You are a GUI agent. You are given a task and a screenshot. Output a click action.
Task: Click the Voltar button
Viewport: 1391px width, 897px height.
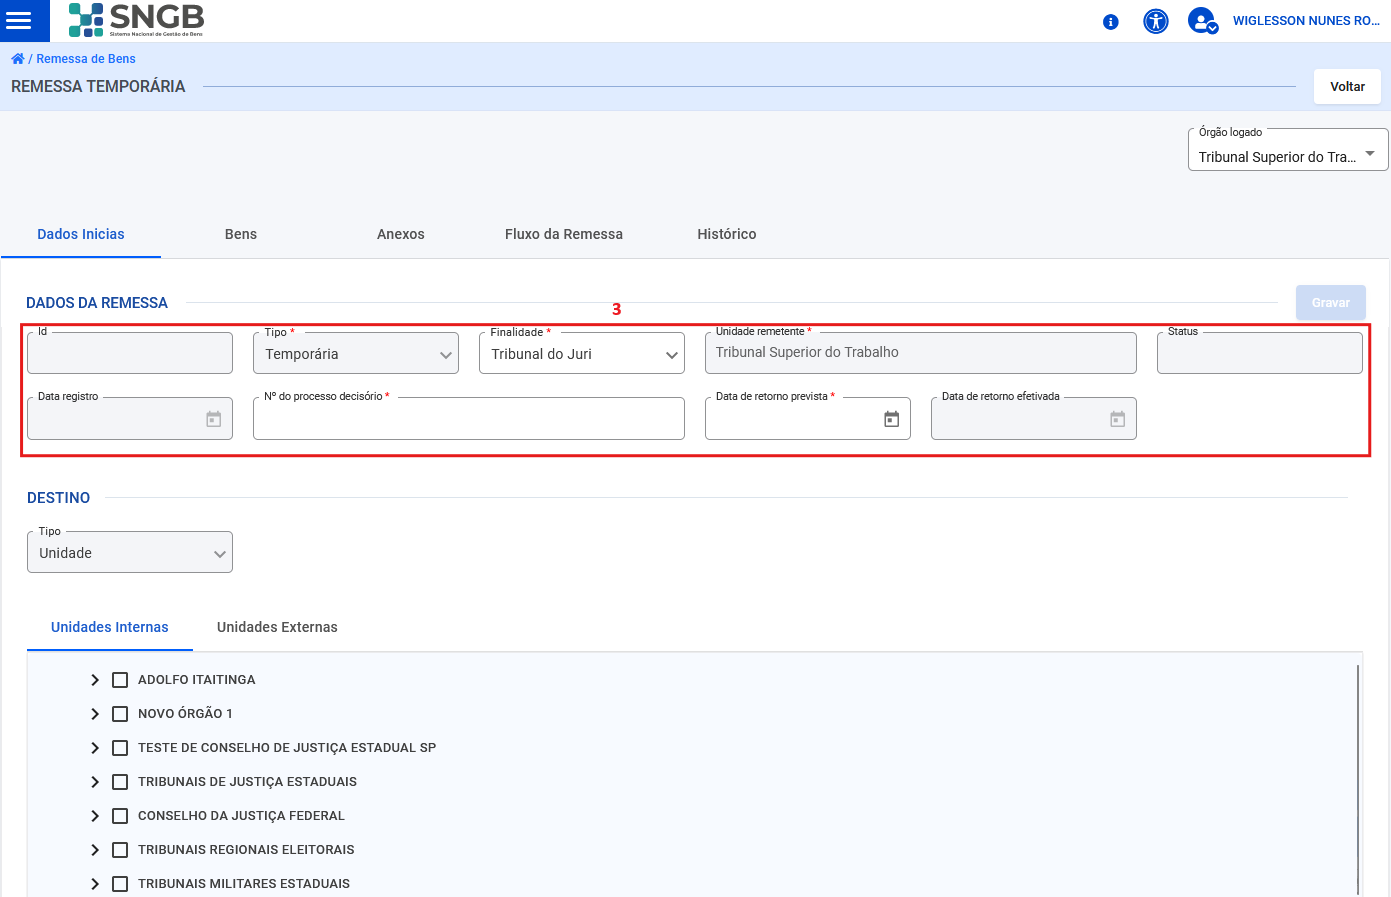coord(1347,86)
